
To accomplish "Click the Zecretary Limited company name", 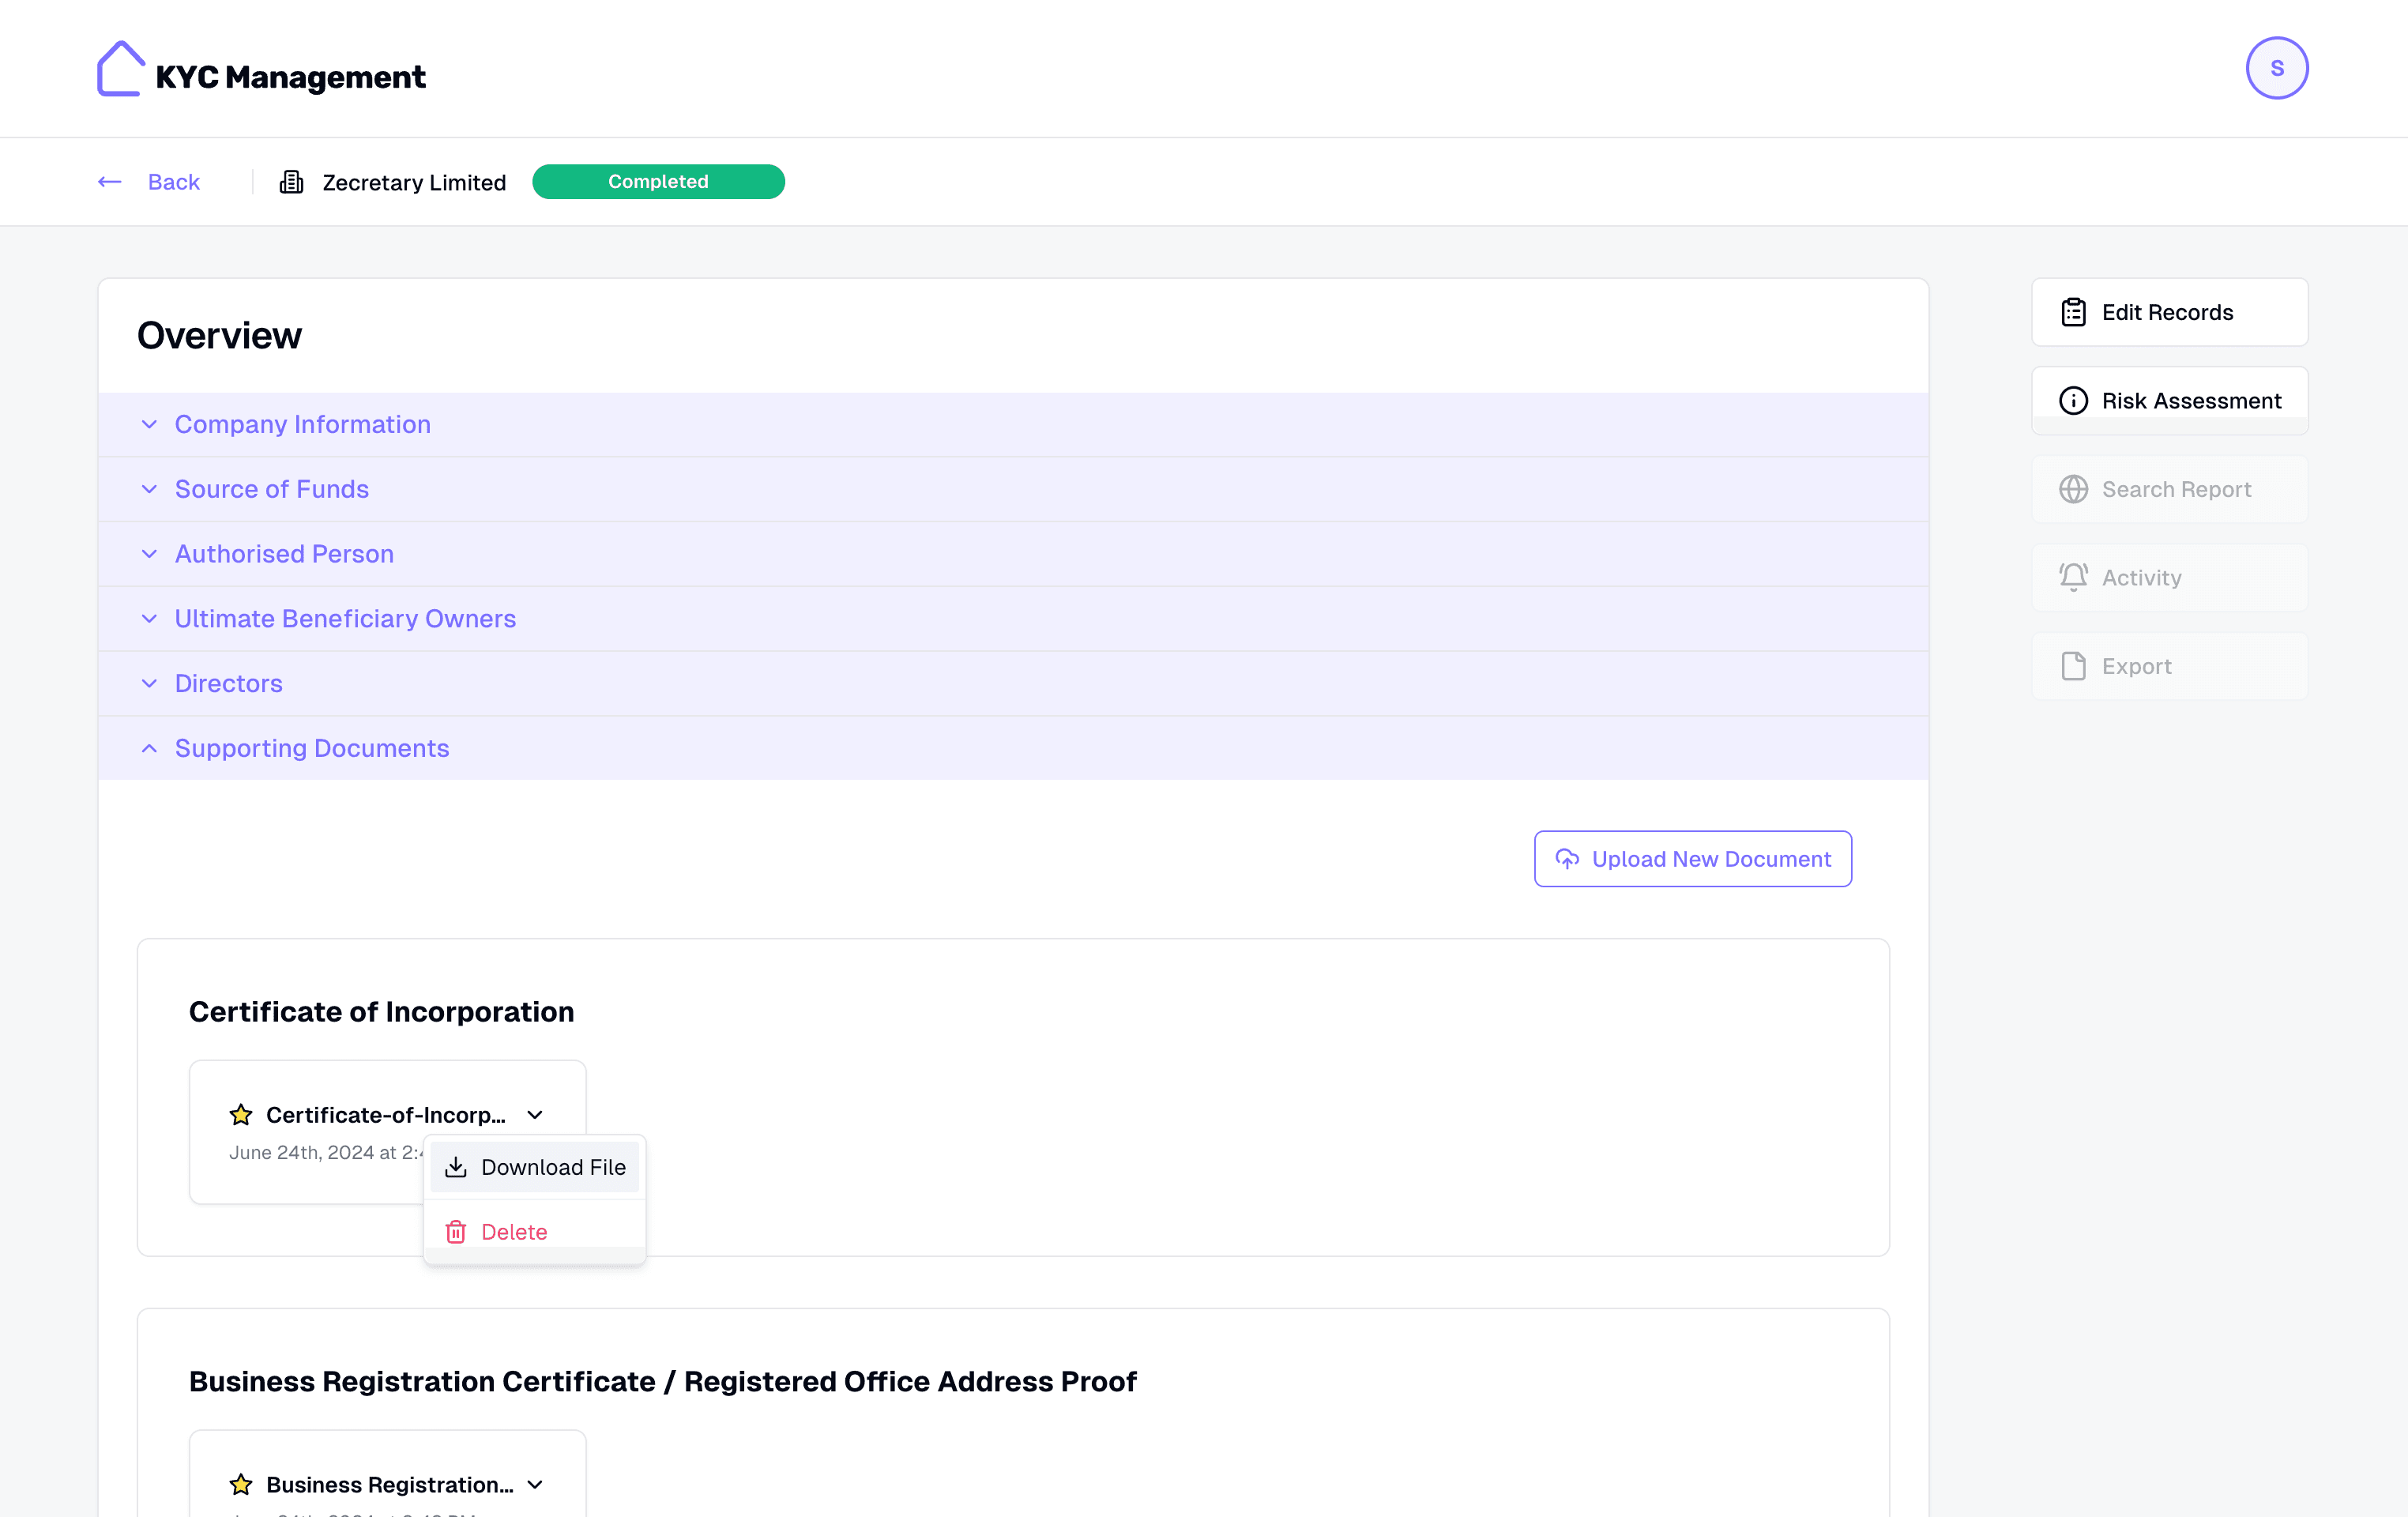I will (x=414, y=182).
